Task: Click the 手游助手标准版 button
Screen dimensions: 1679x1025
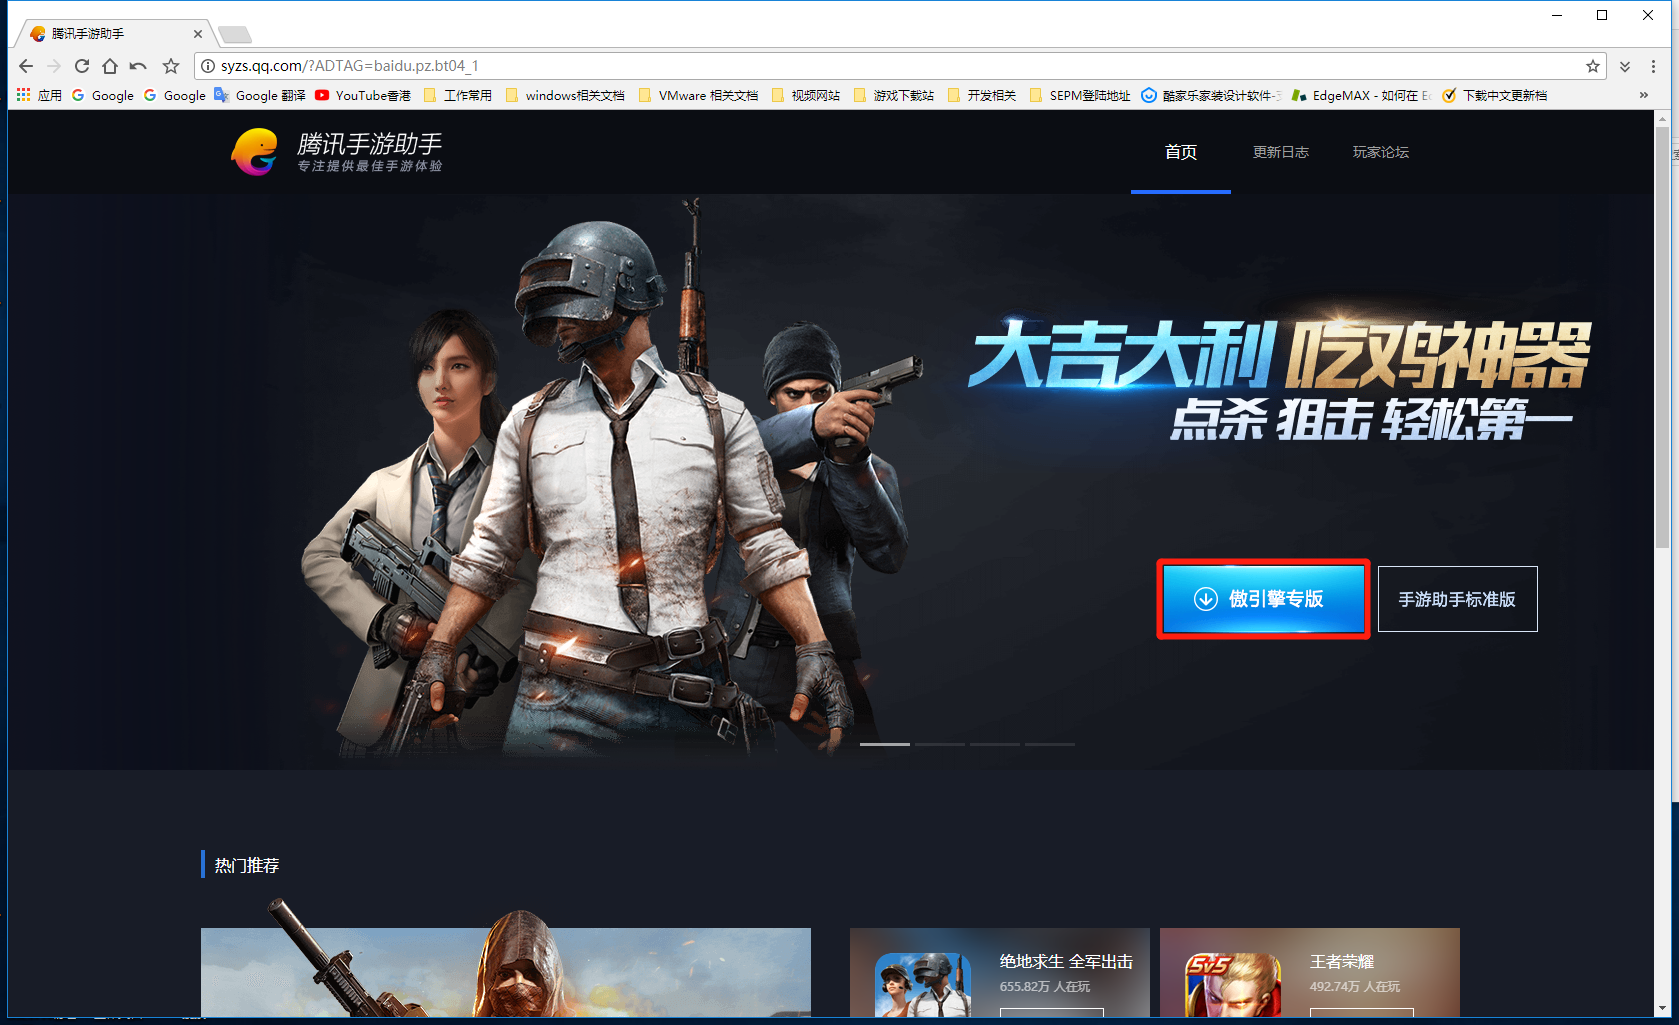Action: tap(1457, 599)
